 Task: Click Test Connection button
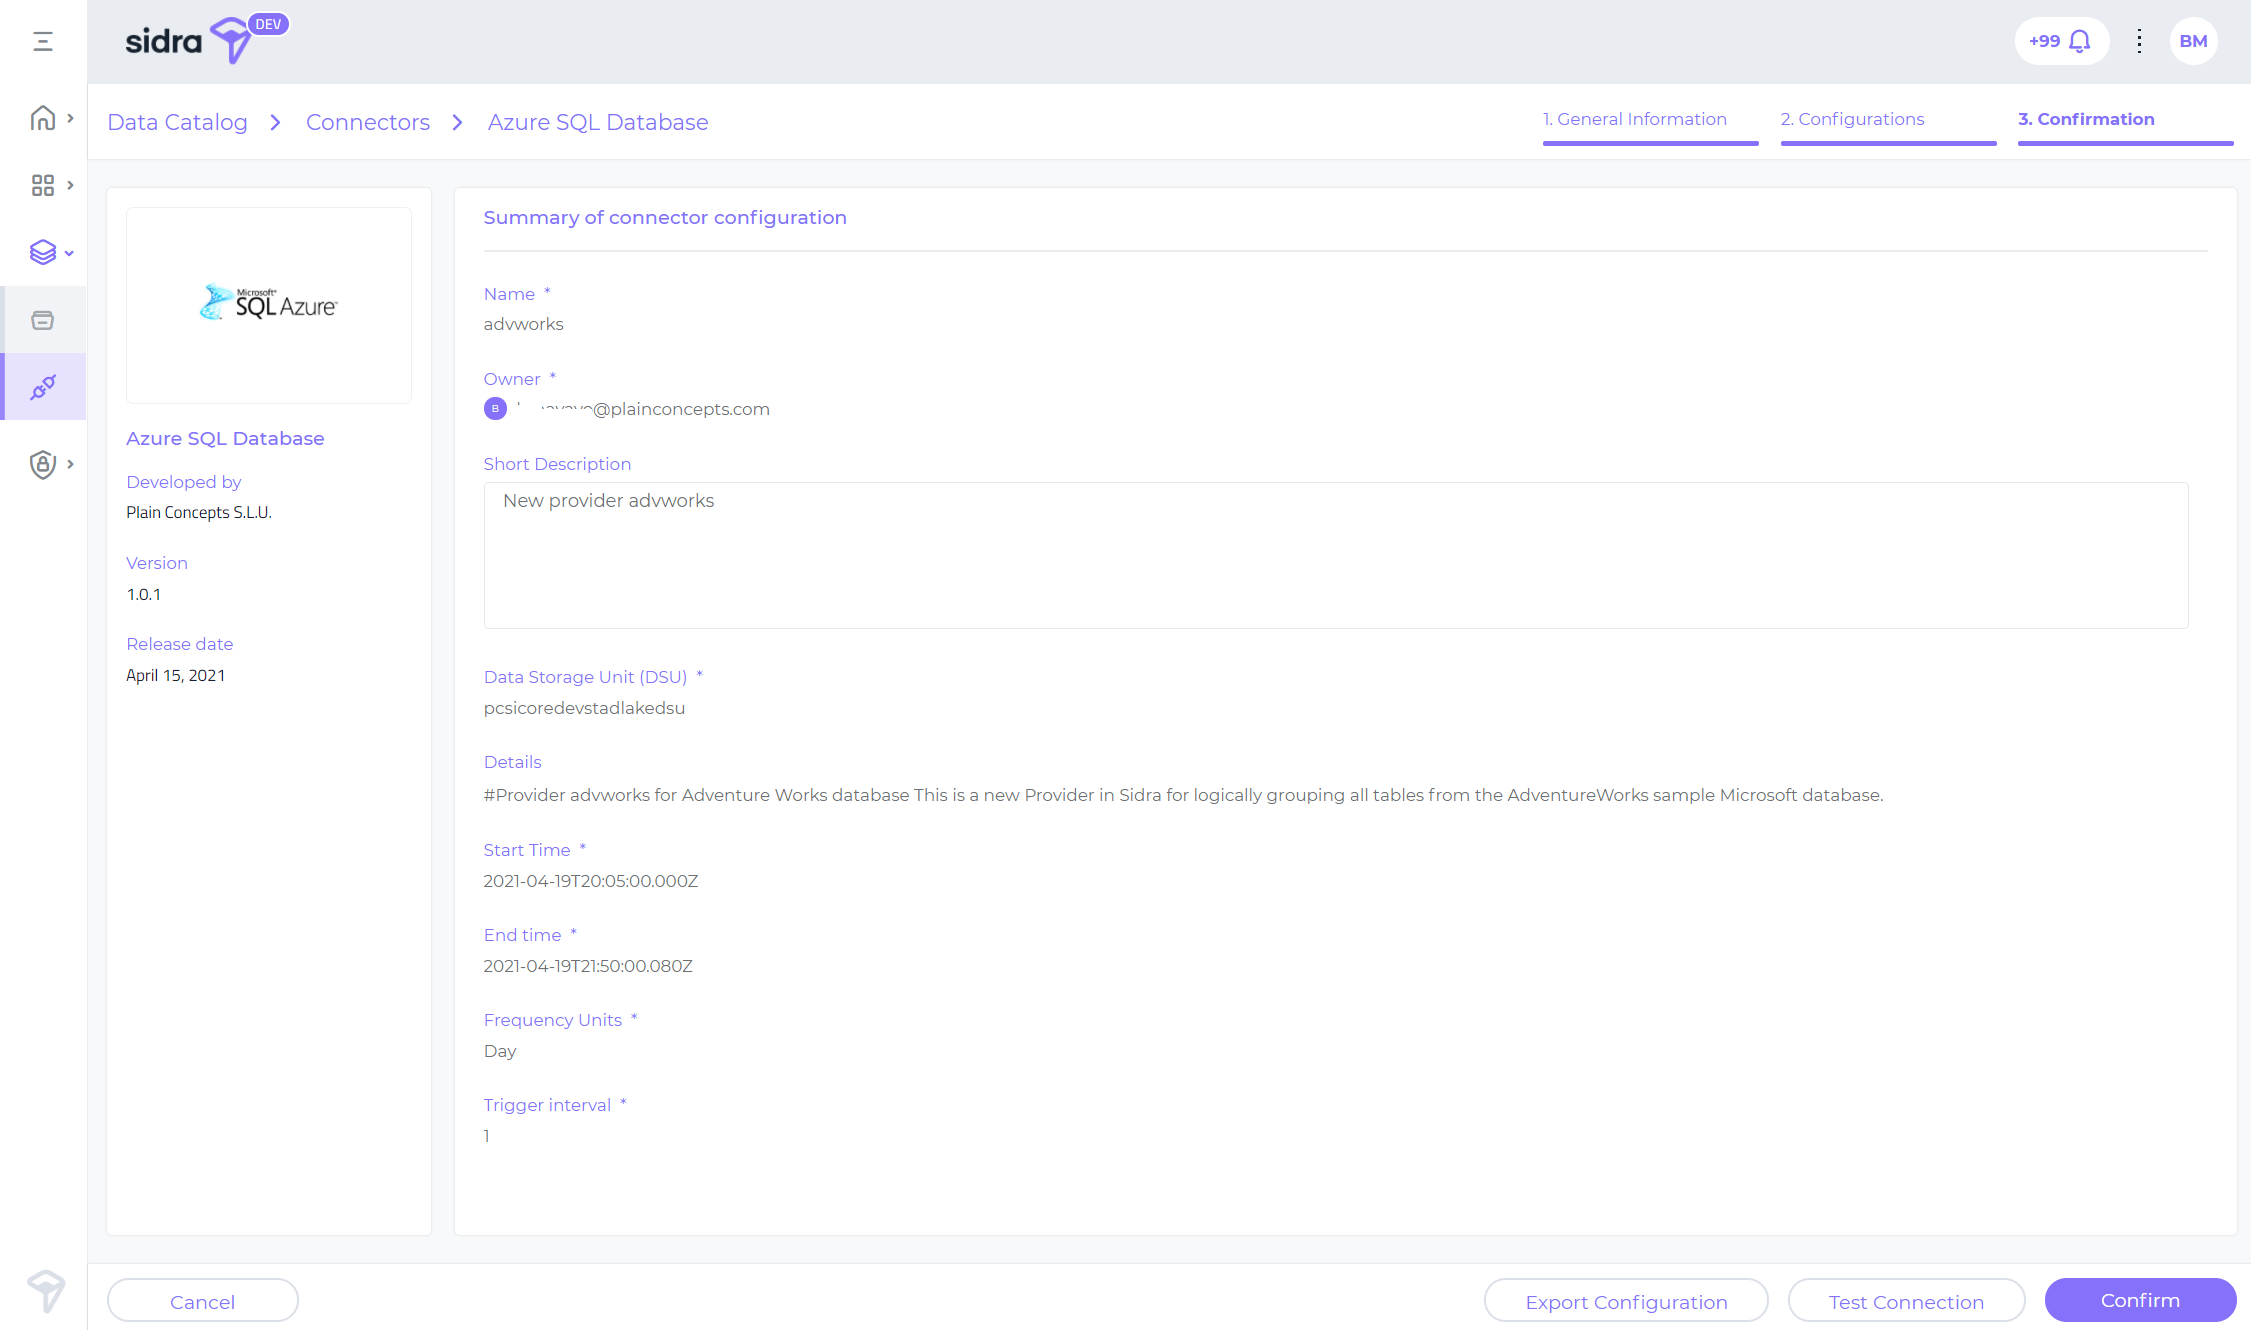[x=1906, y=1301]
